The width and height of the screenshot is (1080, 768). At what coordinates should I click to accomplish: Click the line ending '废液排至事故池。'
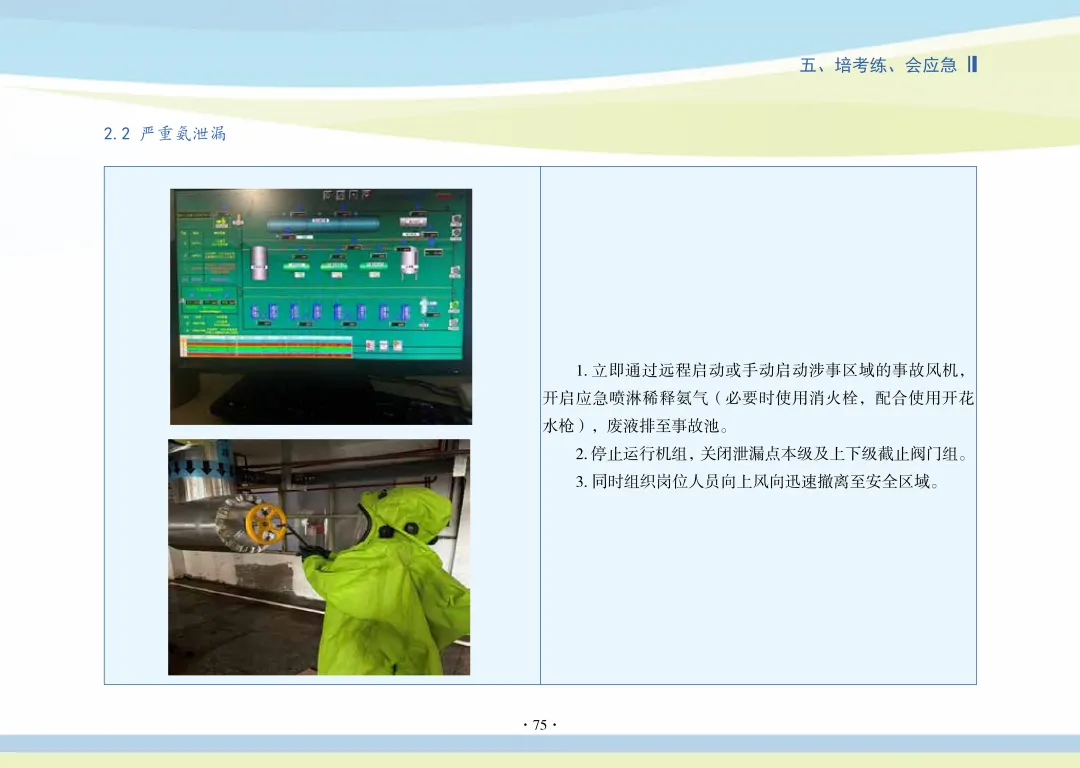point(636,426)
